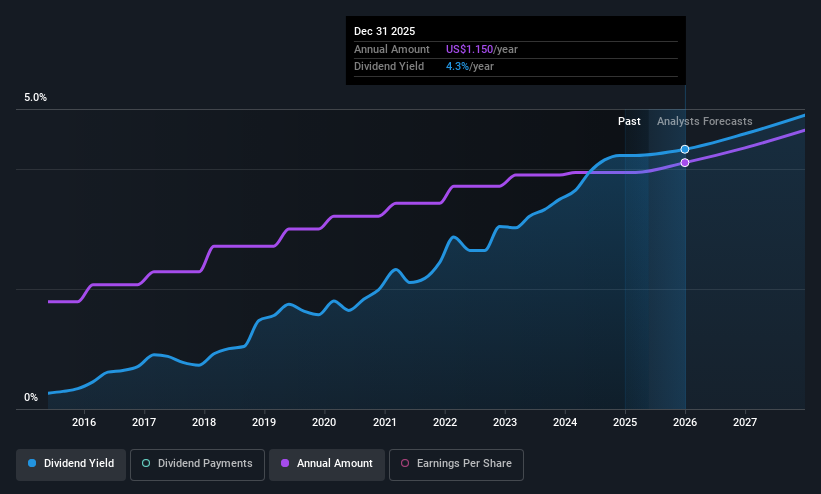Click the 2017 x-axis label
Screen dimensions: 821x494
point(144,422)
